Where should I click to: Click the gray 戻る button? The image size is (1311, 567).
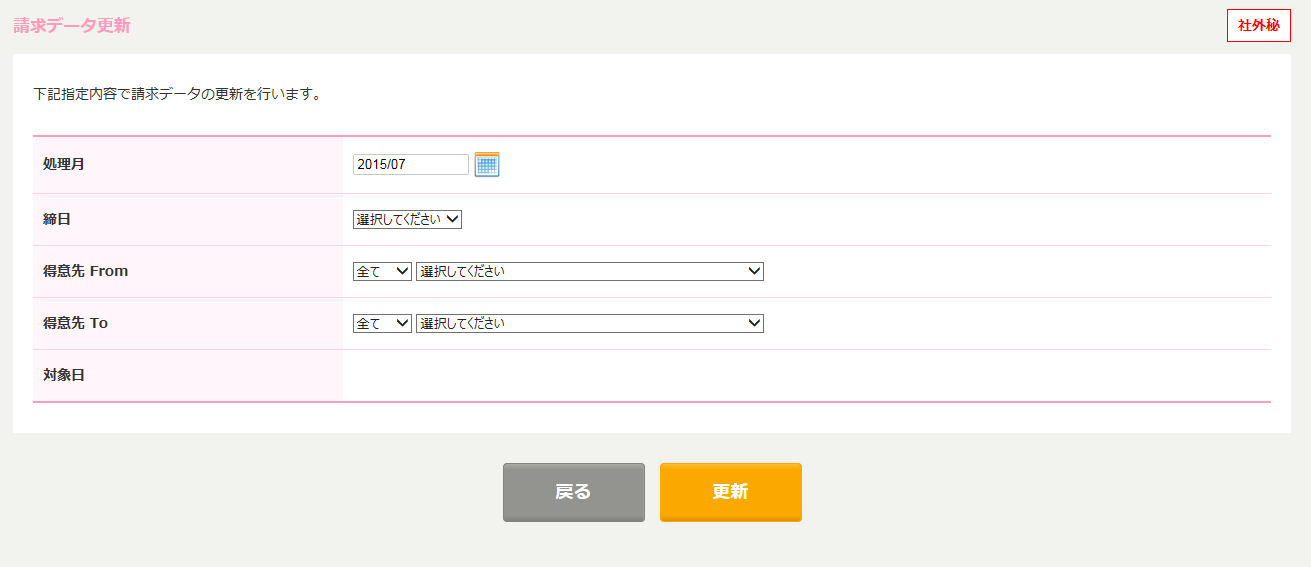(574, 492)
